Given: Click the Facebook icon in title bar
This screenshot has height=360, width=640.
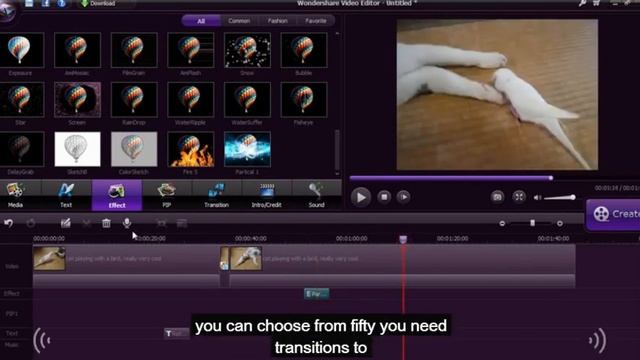Looking at the screenshot, I should [46, 3].
